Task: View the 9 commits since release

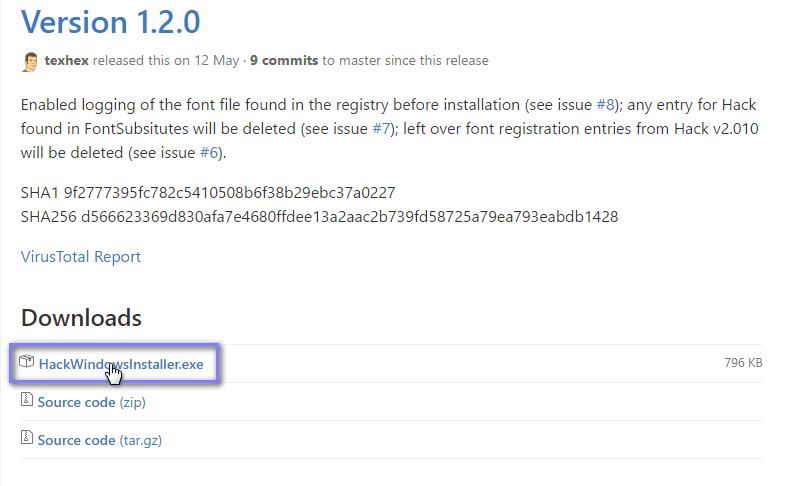Action: 284,61
